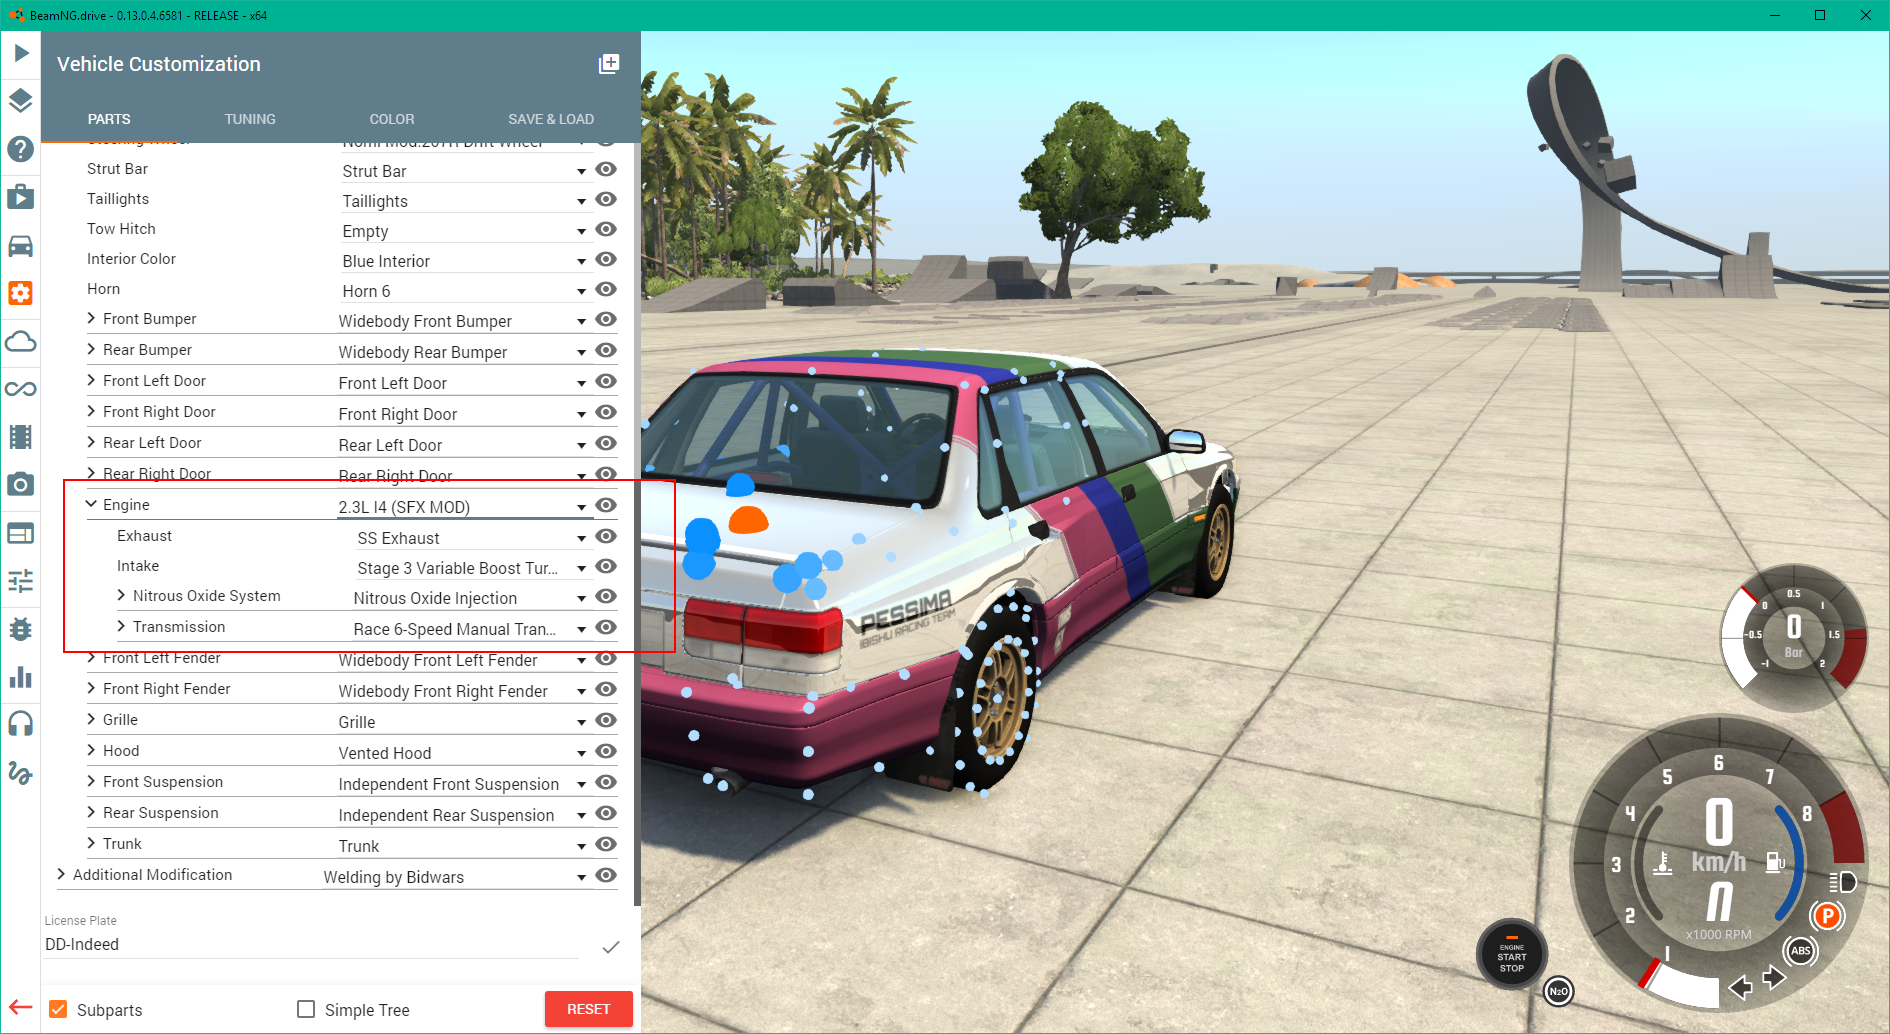Click the Engine Start Stop button
1890x1034 pixels.
coord(1511,955)
